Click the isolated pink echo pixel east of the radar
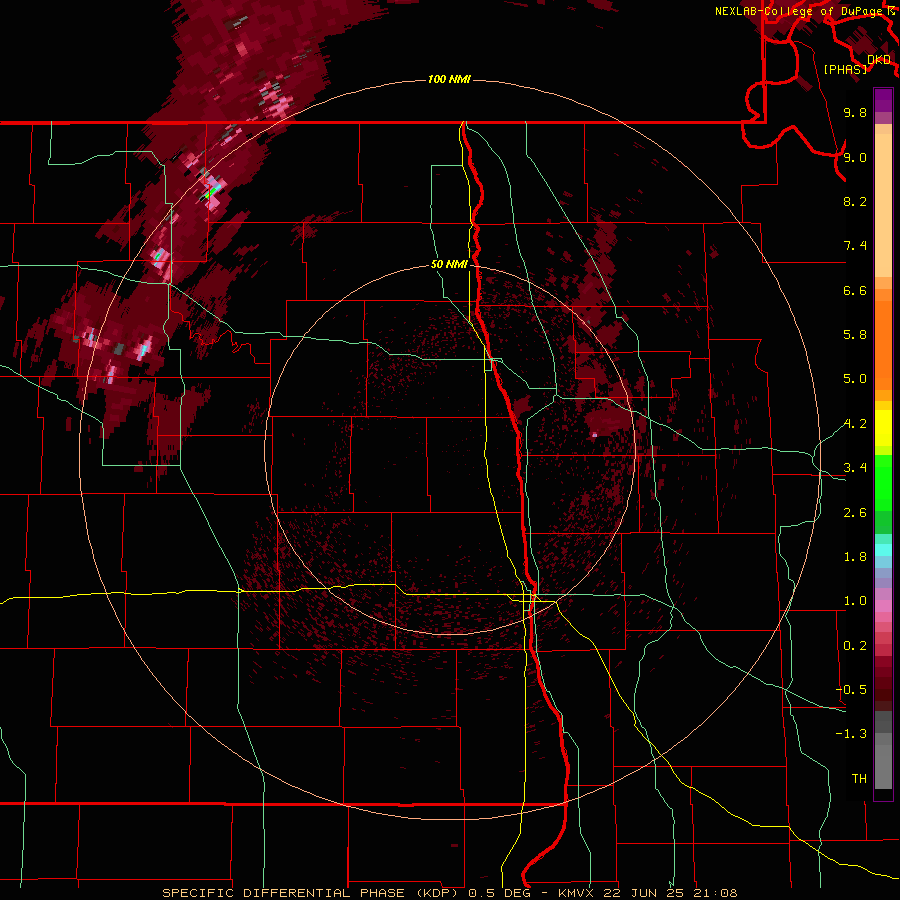The height and width of the screenshot is (900, 900). pyautogui.click(x=595, y=435)
